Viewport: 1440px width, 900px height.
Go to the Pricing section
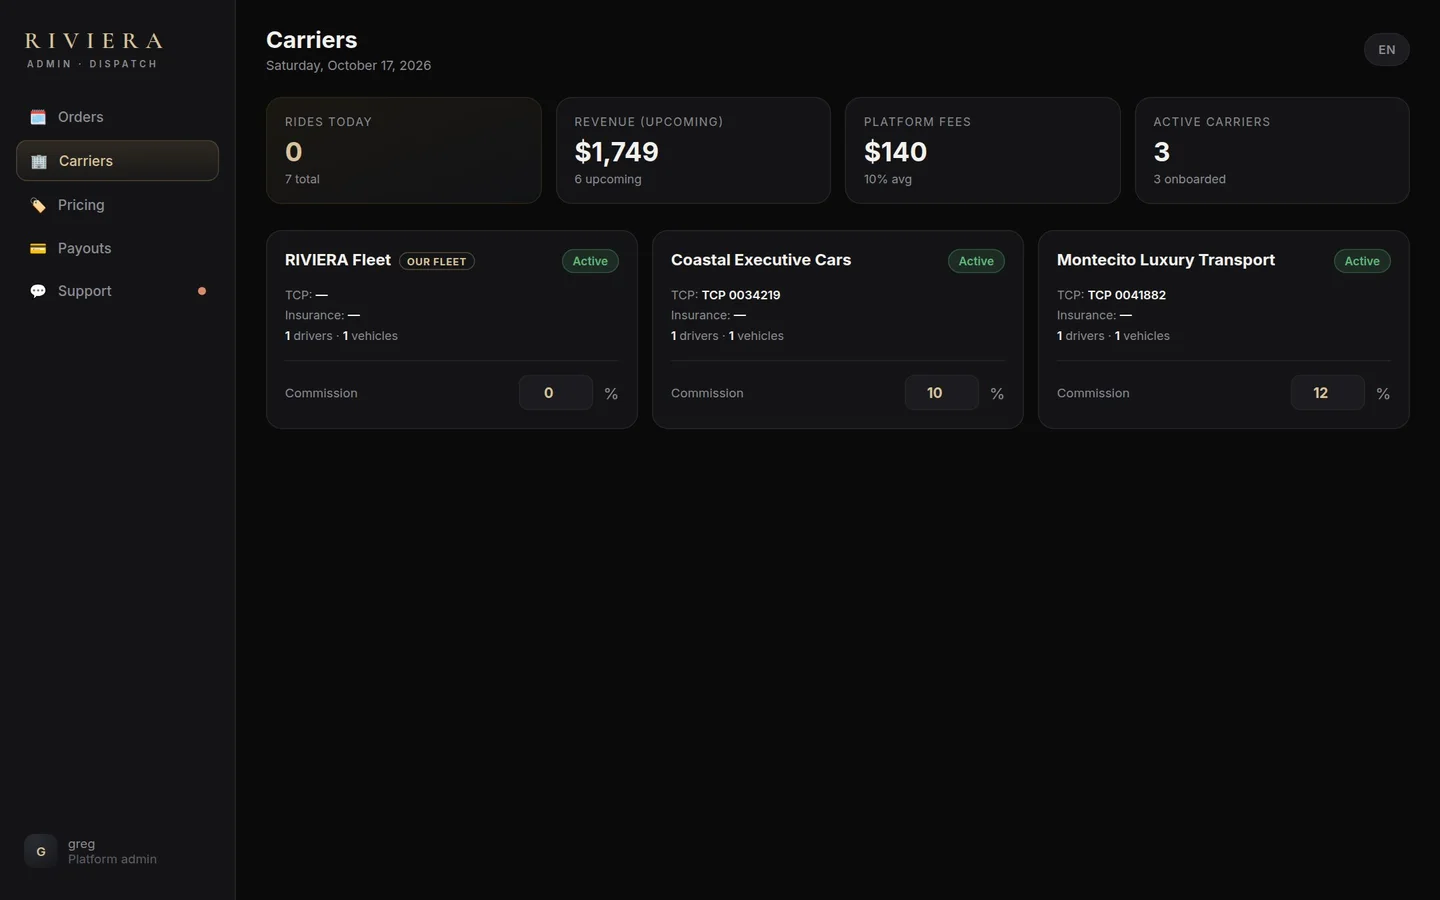117,205
